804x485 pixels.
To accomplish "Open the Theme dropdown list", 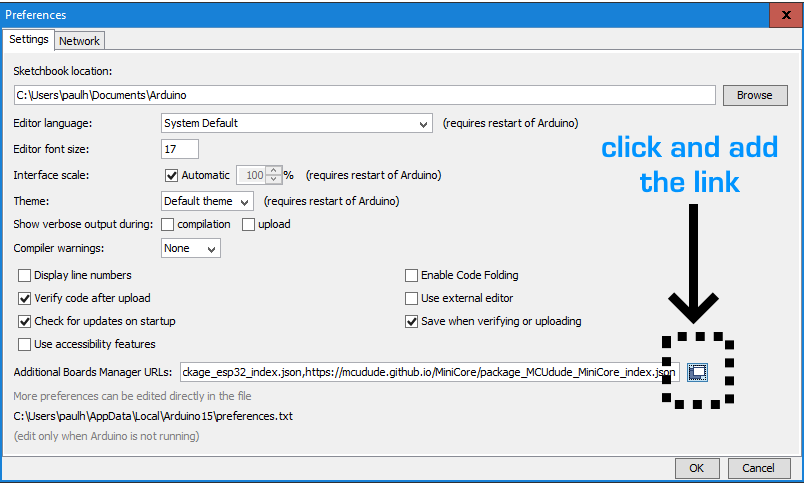I will [x=207, y=200].
